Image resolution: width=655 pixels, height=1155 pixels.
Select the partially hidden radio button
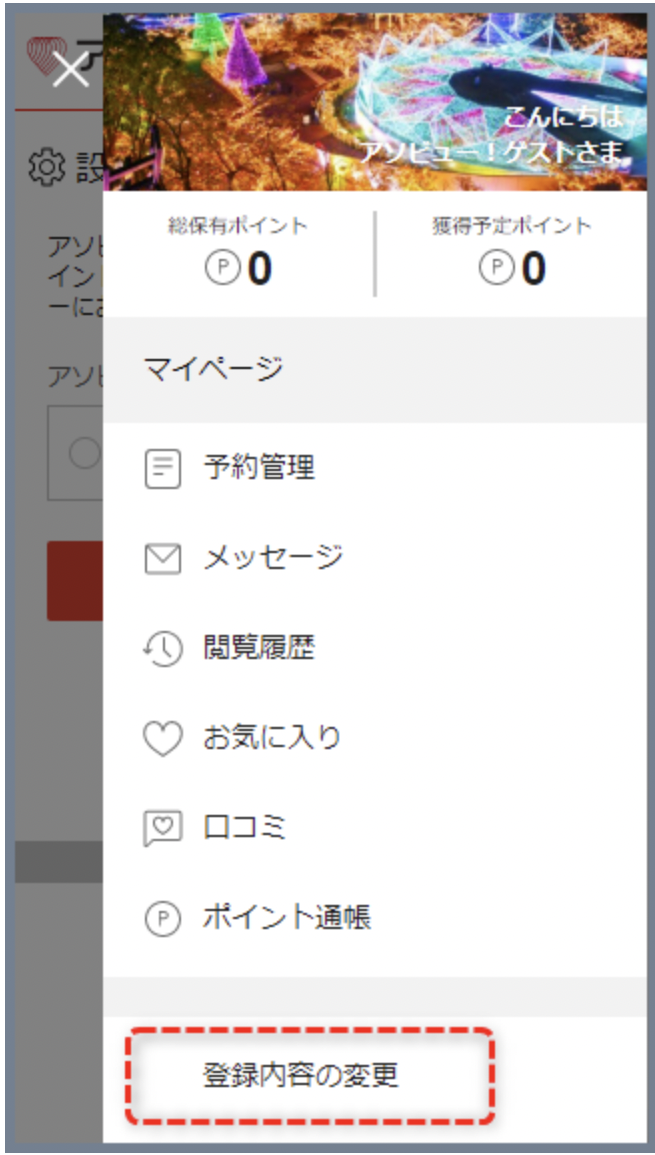83,454
